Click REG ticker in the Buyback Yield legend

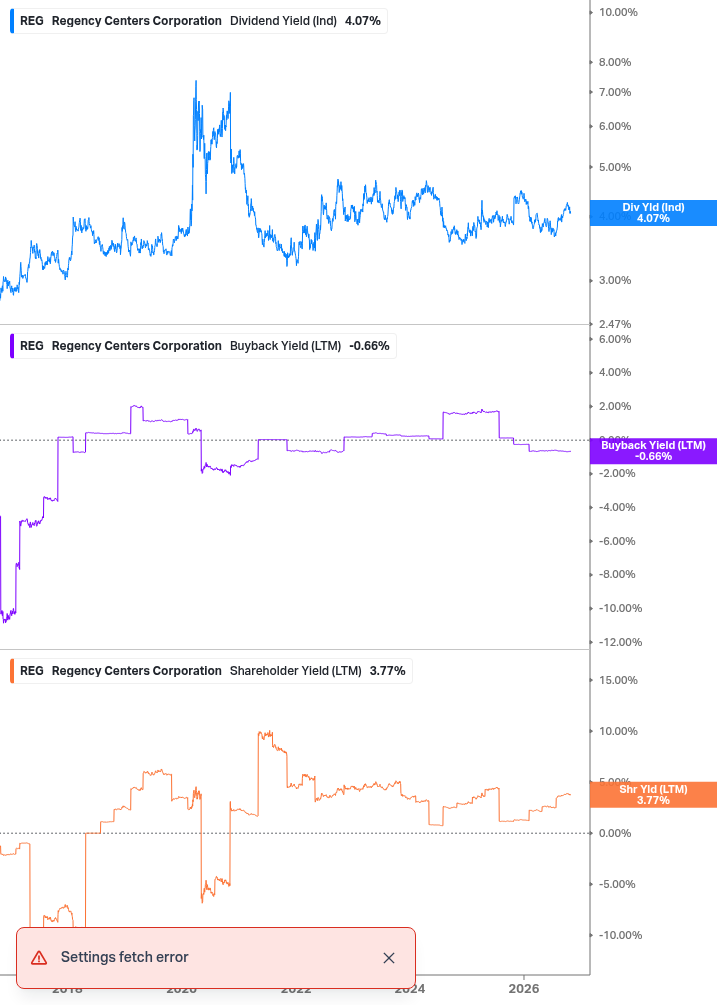click(31, 345)
